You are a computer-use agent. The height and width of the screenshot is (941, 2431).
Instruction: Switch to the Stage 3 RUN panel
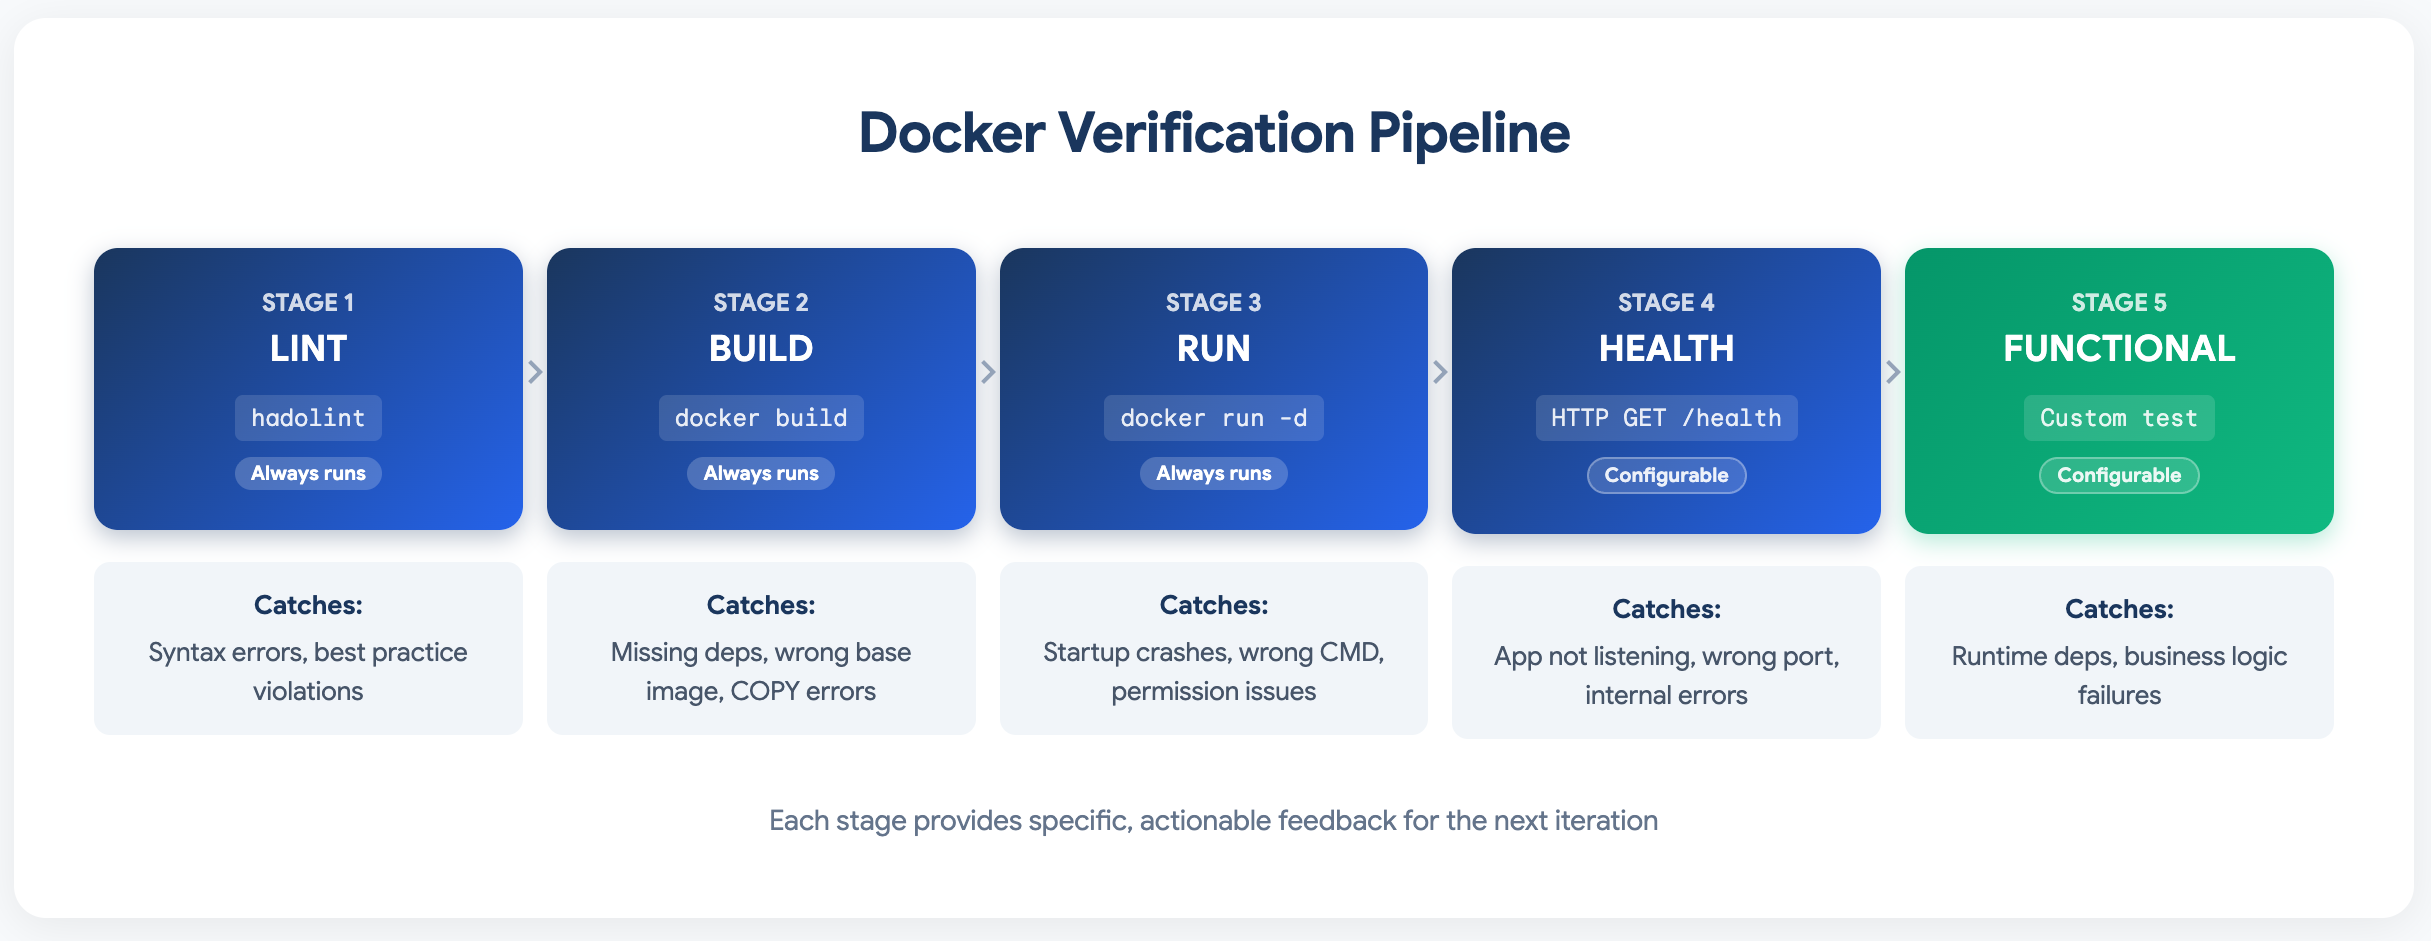(1213, 330)
